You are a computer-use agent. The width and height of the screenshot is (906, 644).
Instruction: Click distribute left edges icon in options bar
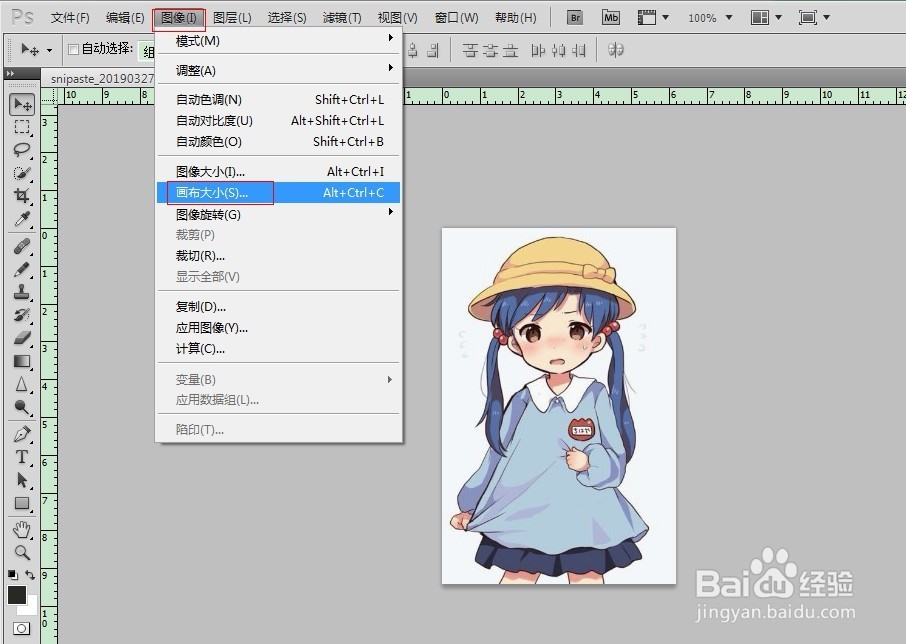pos(538,50)
